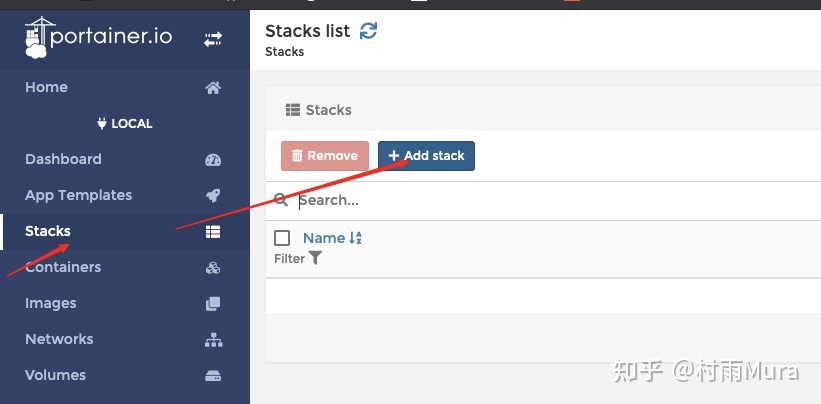The width and height of the screenshot is (821, 404).
Task: Refresh the Stacks list with the sync icon
Action: click(369, 31)
